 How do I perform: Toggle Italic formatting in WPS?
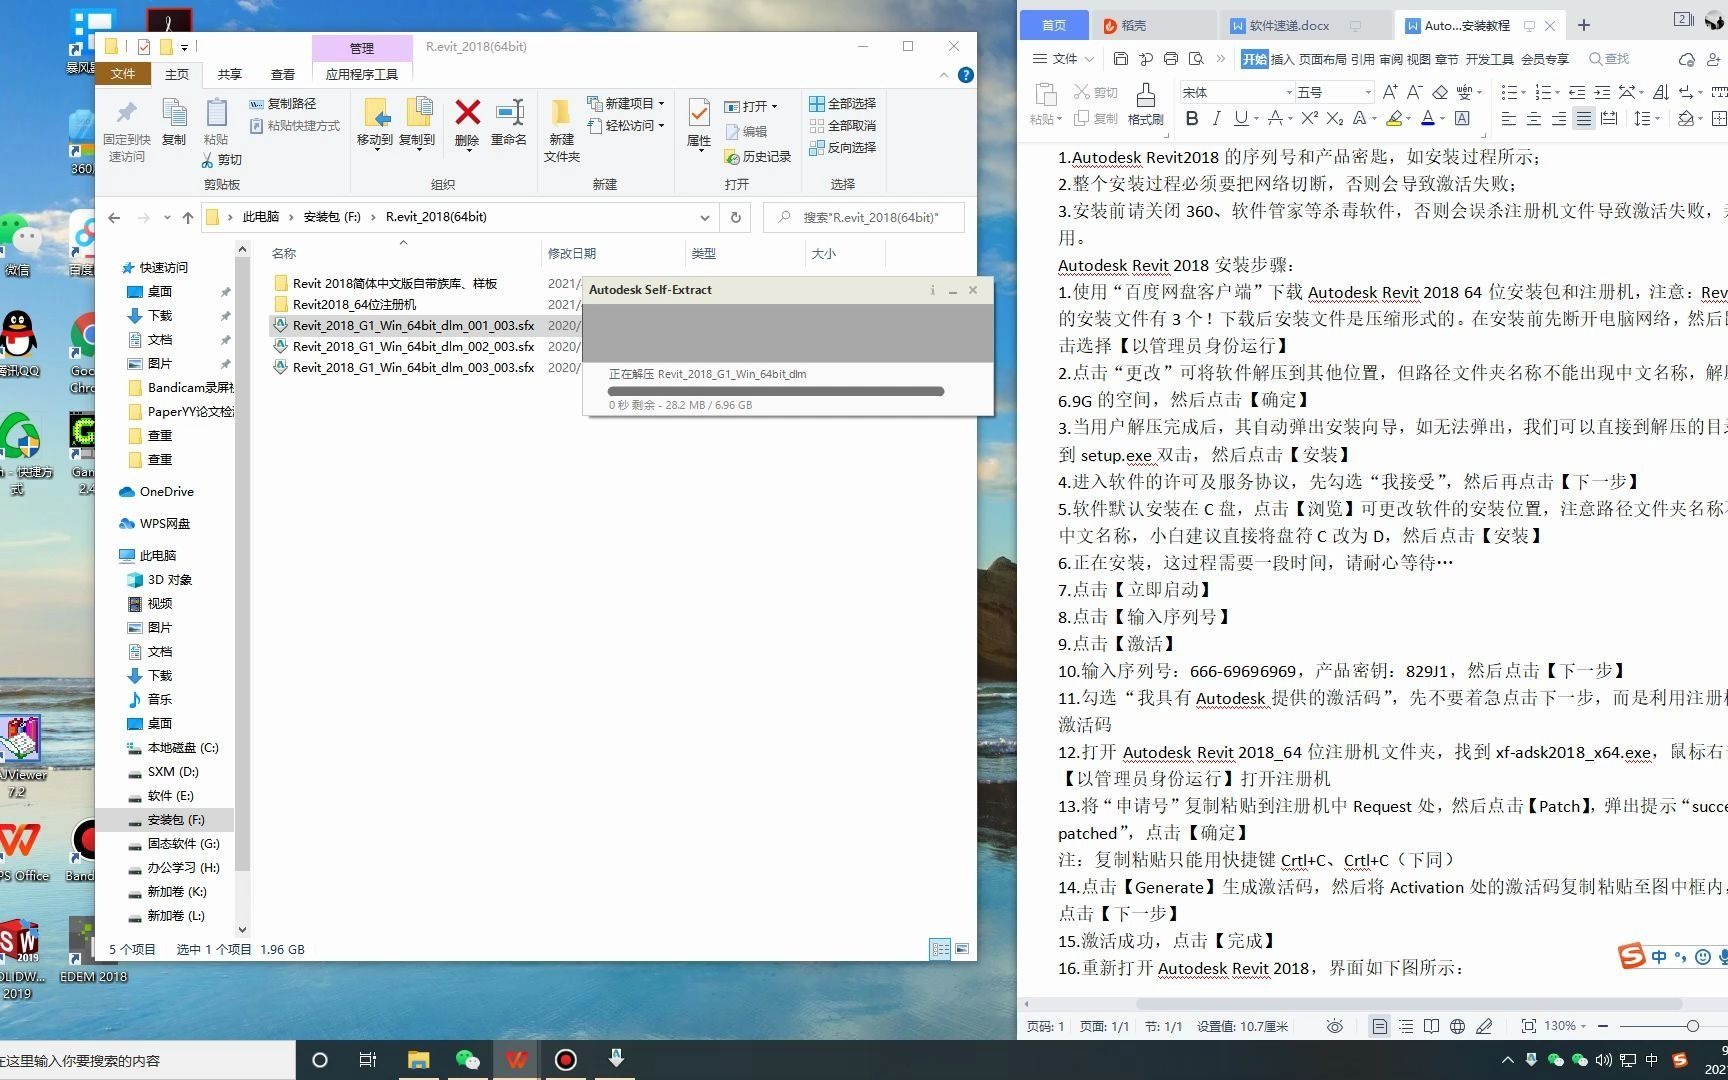point(1216,119)
